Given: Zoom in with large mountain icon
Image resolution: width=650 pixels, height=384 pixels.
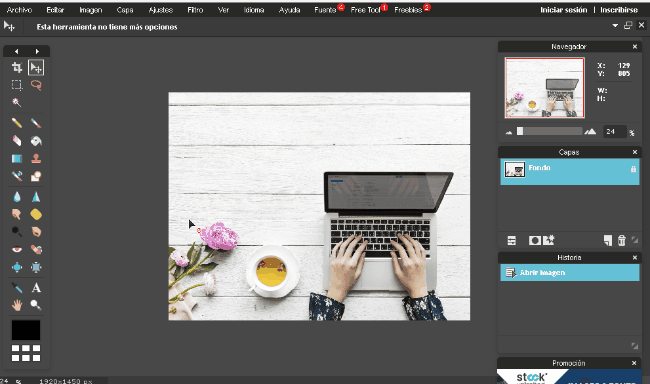Looking at the screenshot, I should pyautogui.click(x=590, y=132).
